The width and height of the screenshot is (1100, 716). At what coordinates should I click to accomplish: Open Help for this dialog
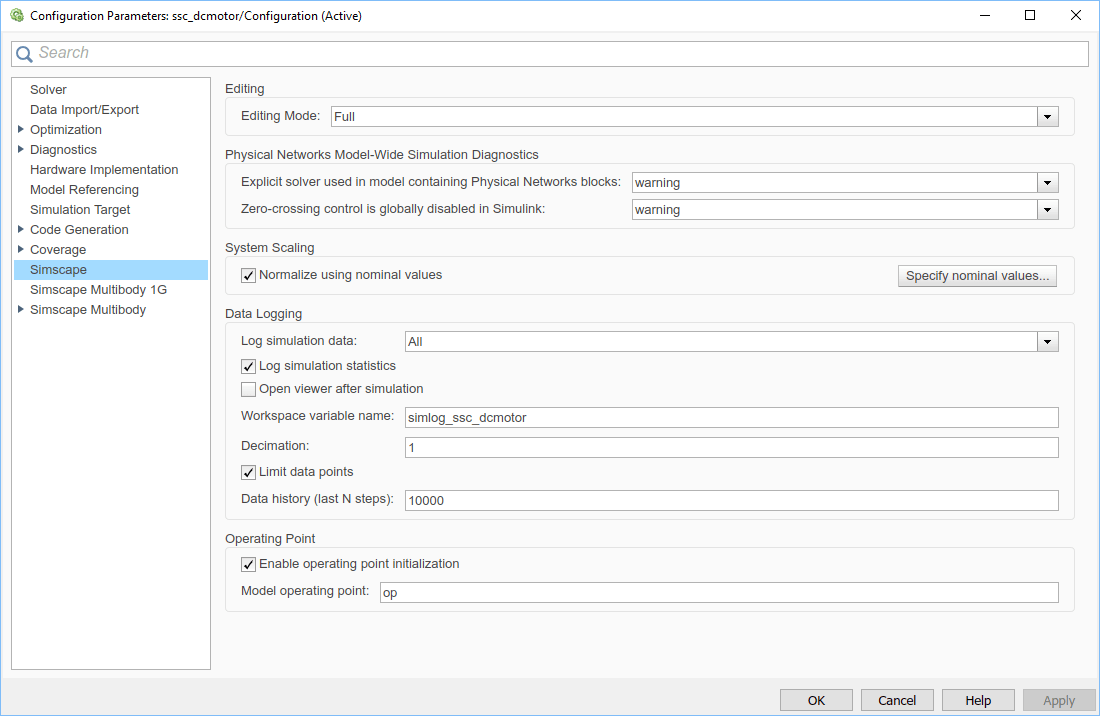(x=978, y=700)
